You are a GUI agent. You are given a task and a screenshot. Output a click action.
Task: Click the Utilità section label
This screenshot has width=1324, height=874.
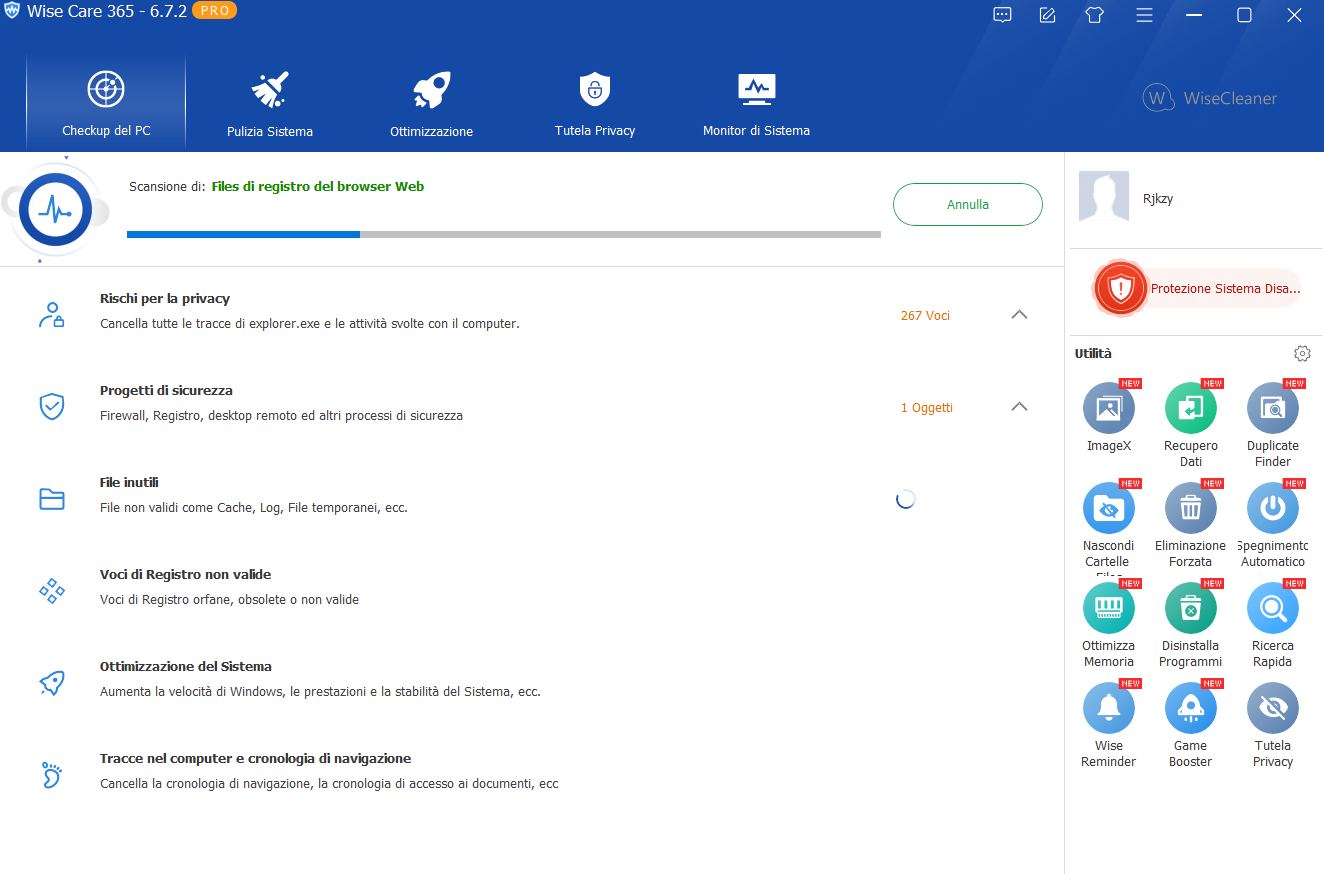coord(1093,353)
